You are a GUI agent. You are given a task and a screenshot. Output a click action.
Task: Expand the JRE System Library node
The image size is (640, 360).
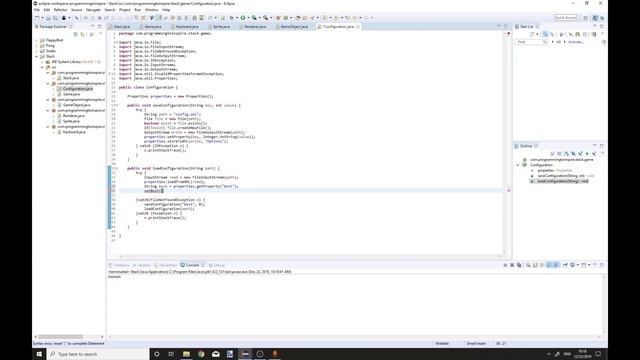tap(42, 62)
